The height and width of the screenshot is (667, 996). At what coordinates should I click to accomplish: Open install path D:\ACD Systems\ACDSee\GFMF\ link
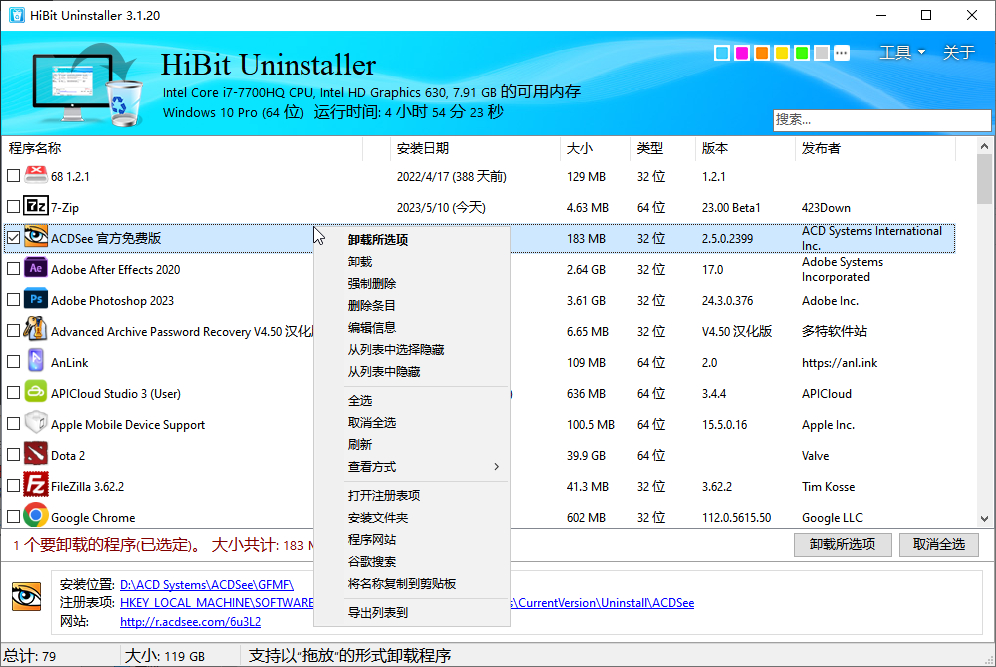tap(206, 584)
